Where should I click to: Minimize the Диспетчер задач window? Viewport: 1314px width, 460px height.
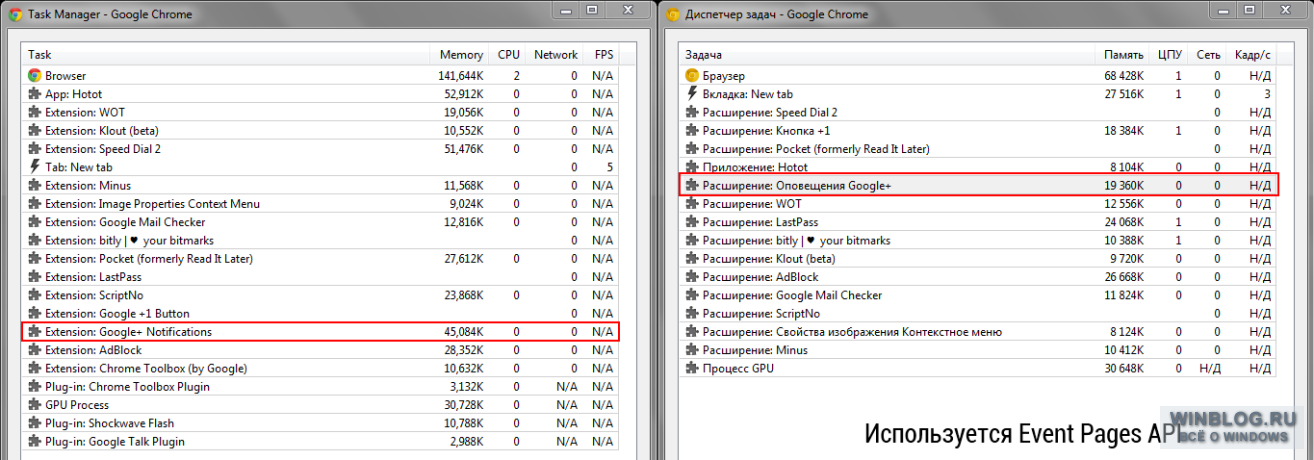(1222, 9)
